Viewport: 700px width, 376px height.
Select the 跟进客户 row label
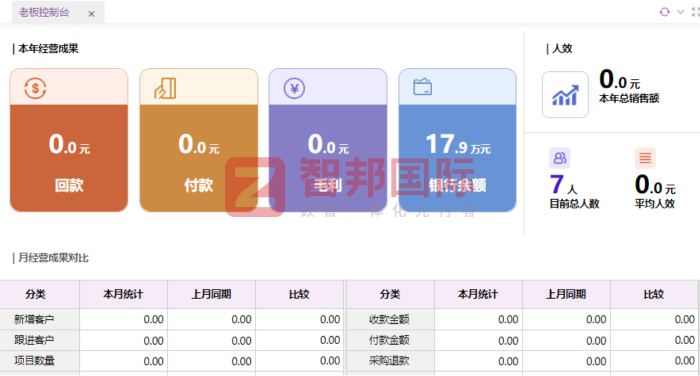click(x=34, y=340)
